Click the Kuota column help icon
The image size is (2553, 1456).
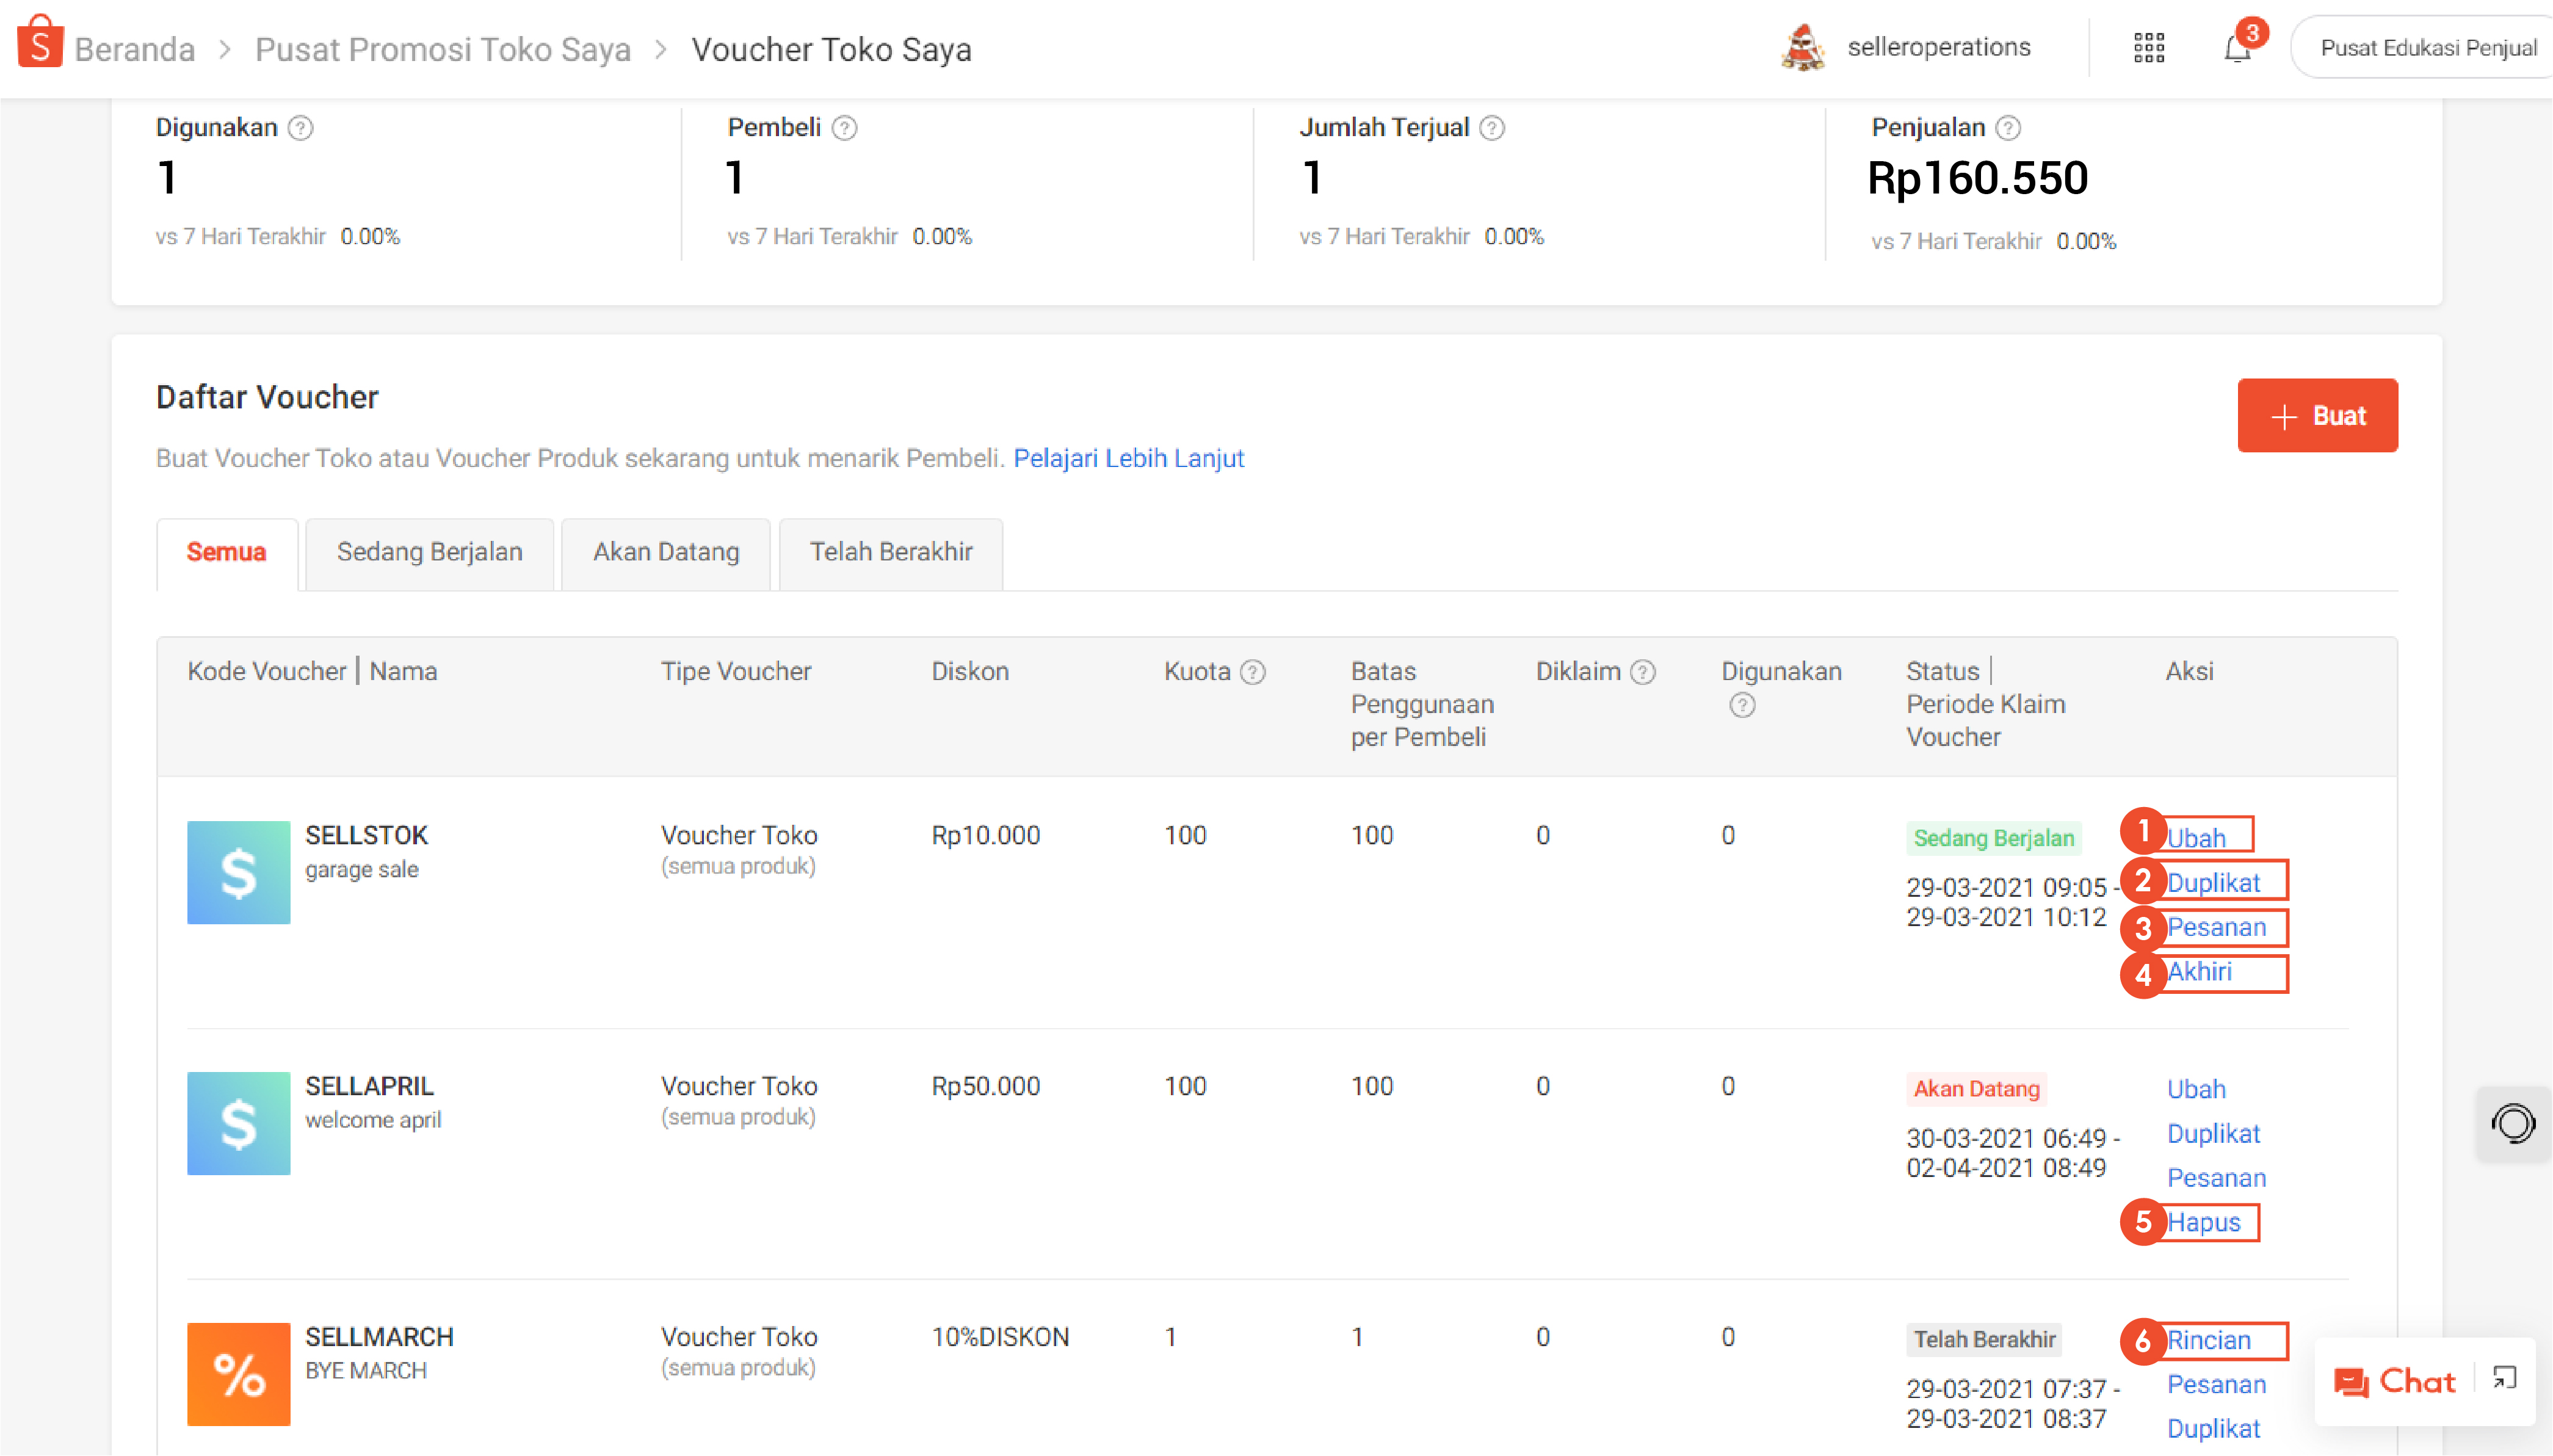(x=1253, y=672)
